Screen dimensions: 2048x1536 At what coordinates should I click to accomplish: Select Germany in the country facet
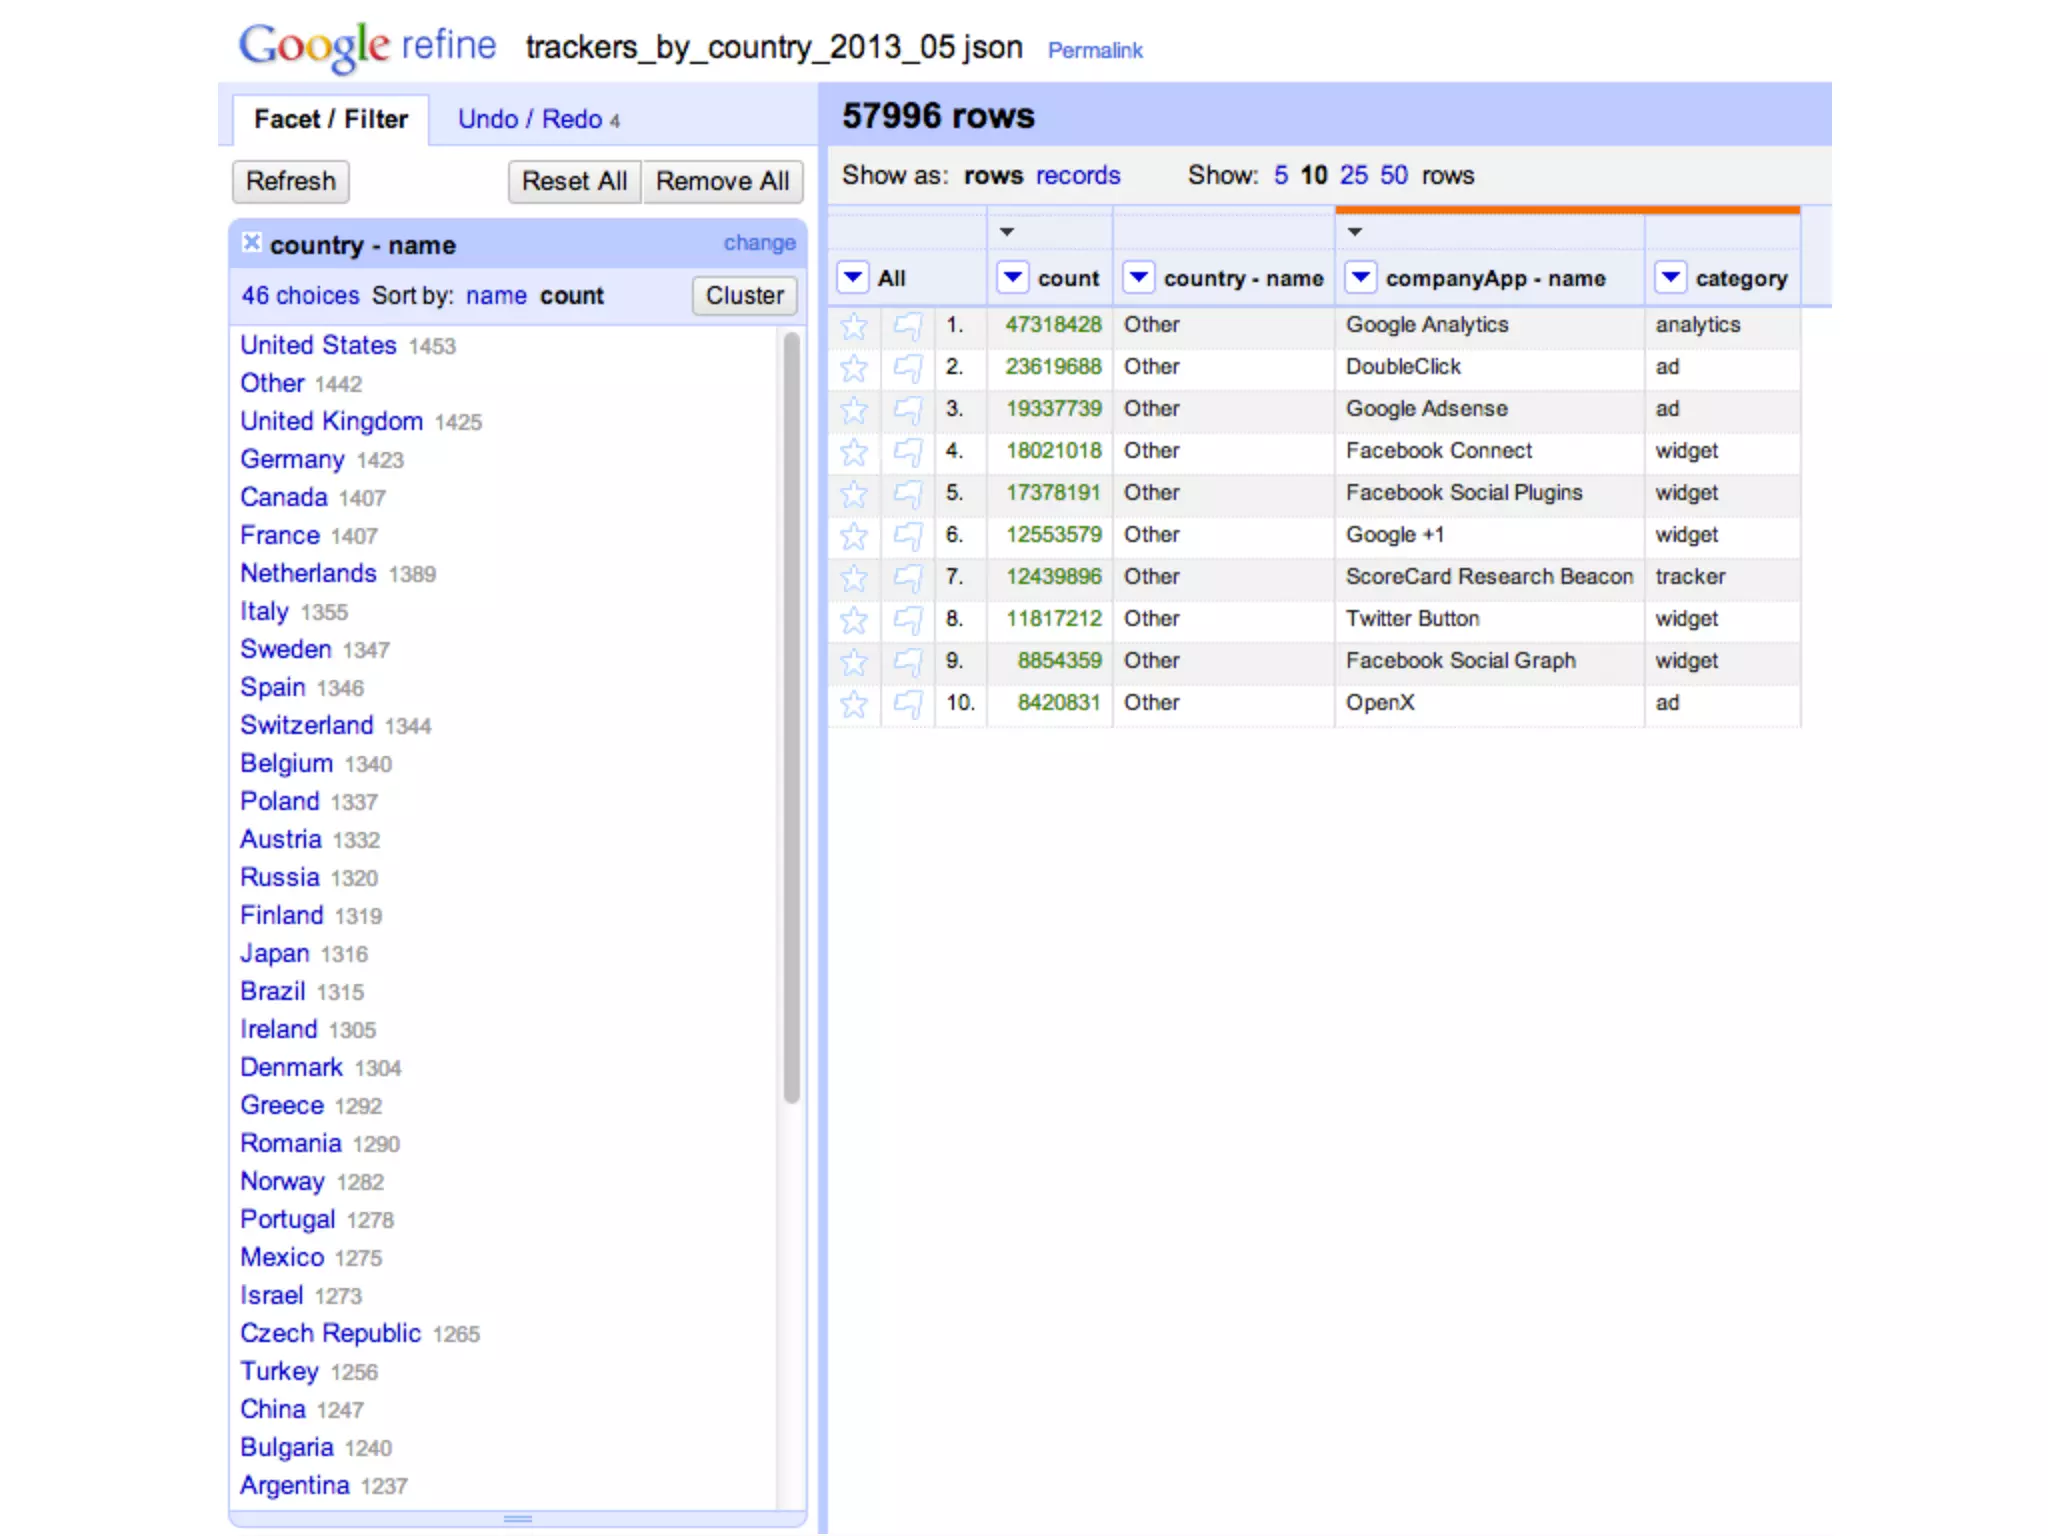292,459
